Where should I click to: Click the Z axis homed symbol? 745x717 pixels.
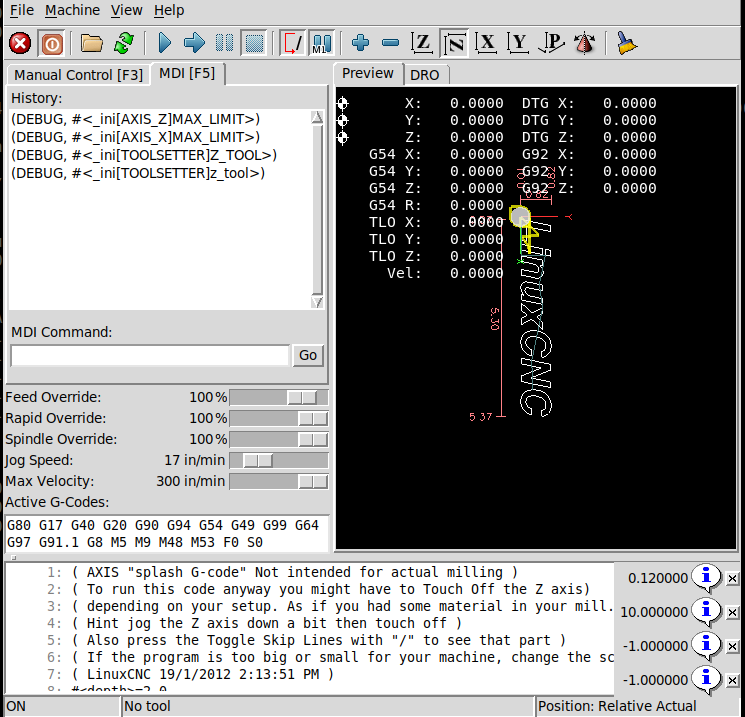click(x=343, y=137)
